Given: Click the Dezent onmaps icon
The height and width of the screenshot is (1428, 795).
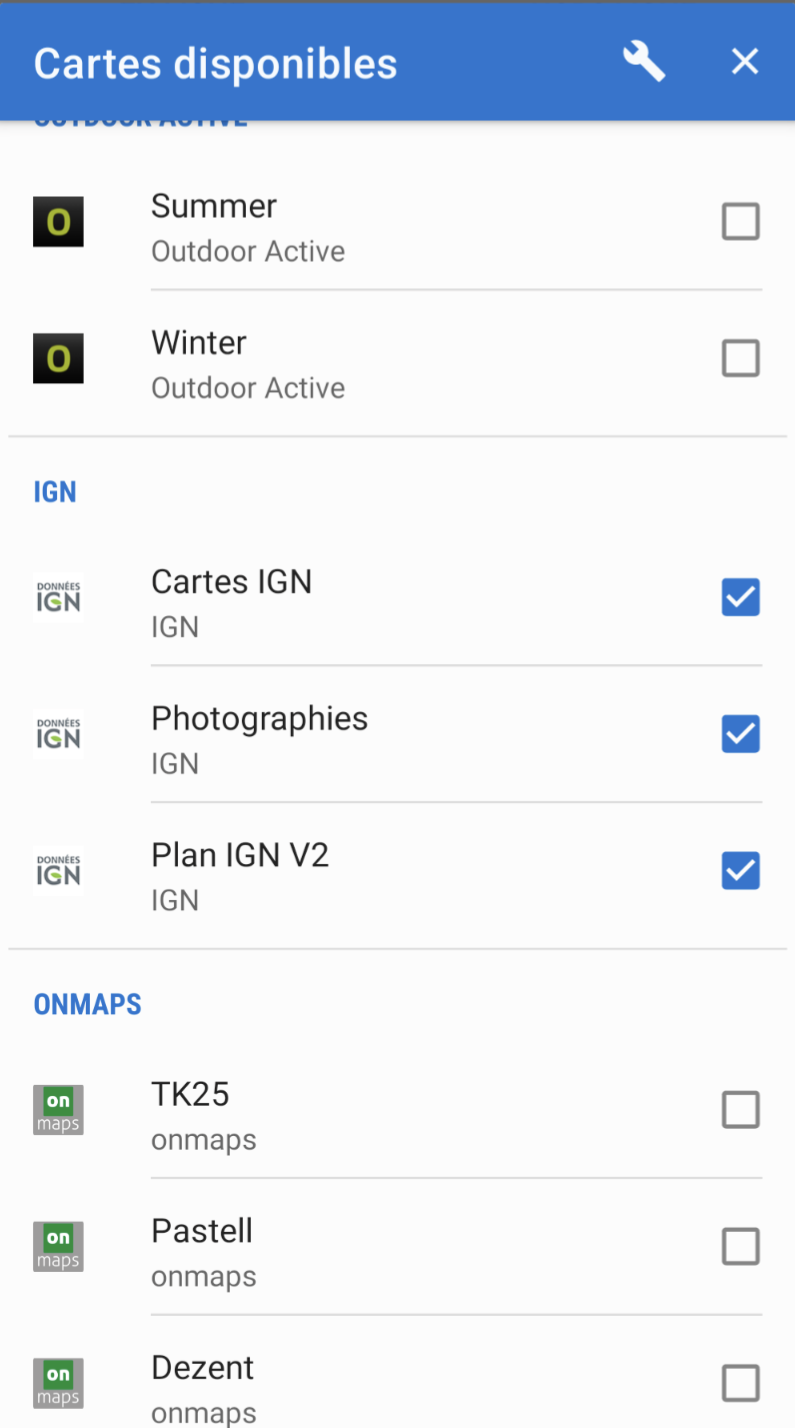Looking at the screenshot, I should tap(58, 1384).
